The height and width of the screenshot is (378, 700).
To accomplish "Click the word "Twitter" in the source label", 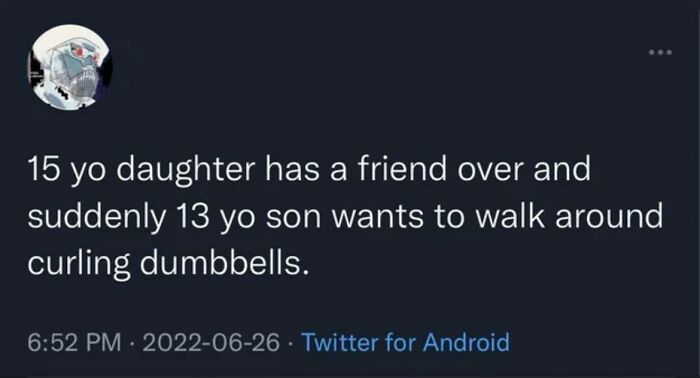I will (x=341, y=343).
